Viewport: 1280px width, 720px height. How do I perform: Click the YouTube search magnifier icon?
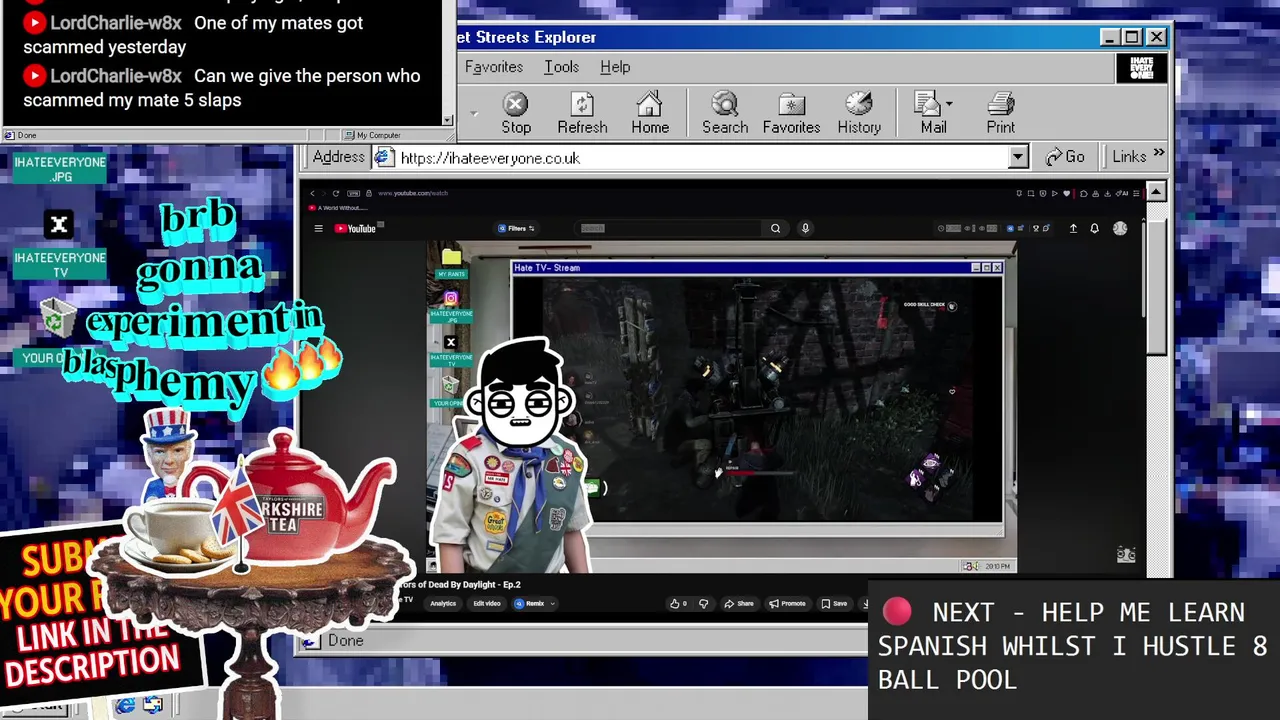pos(775,228)
